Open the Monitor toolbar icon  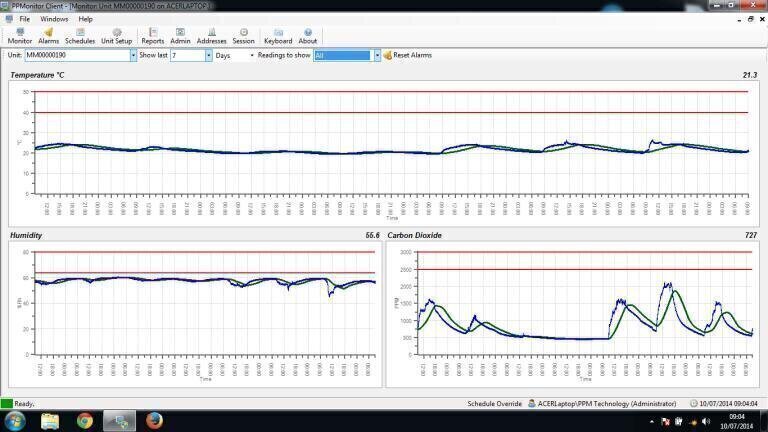click(x=20, y=36)
